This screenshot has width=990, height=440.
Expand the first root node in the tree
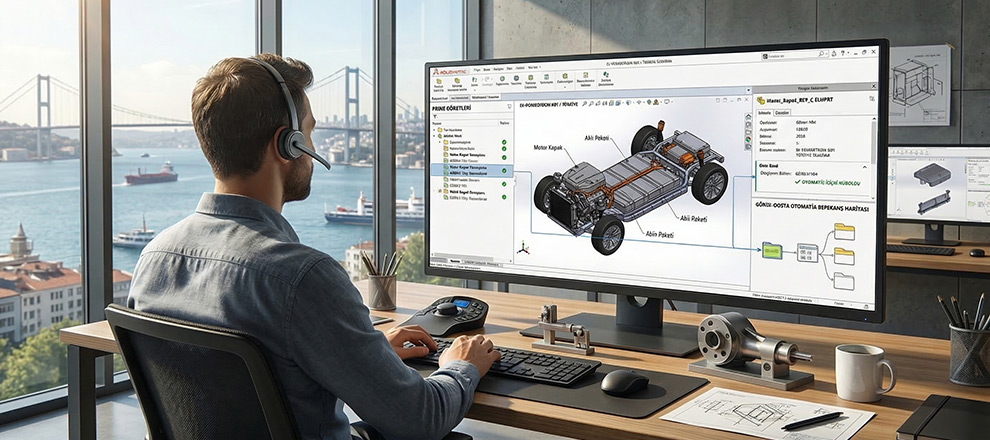(434, 130)
